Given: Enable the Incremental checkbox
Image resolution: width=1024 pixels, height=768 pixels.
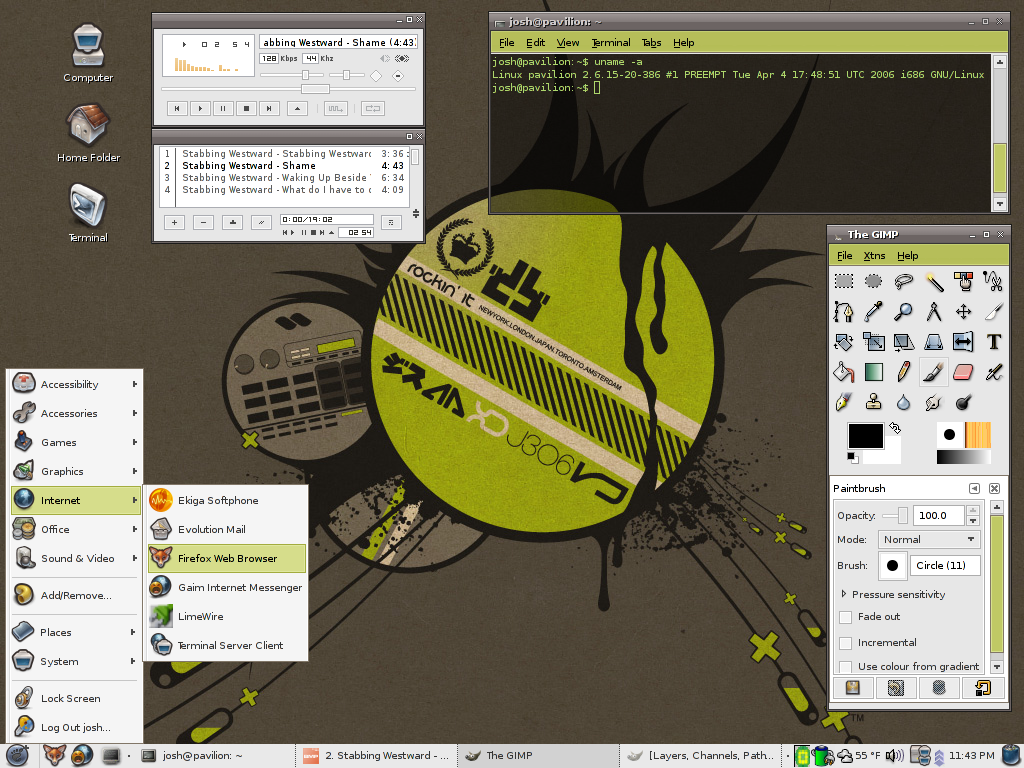Looking at the screenshot, I should click(845, 643).
